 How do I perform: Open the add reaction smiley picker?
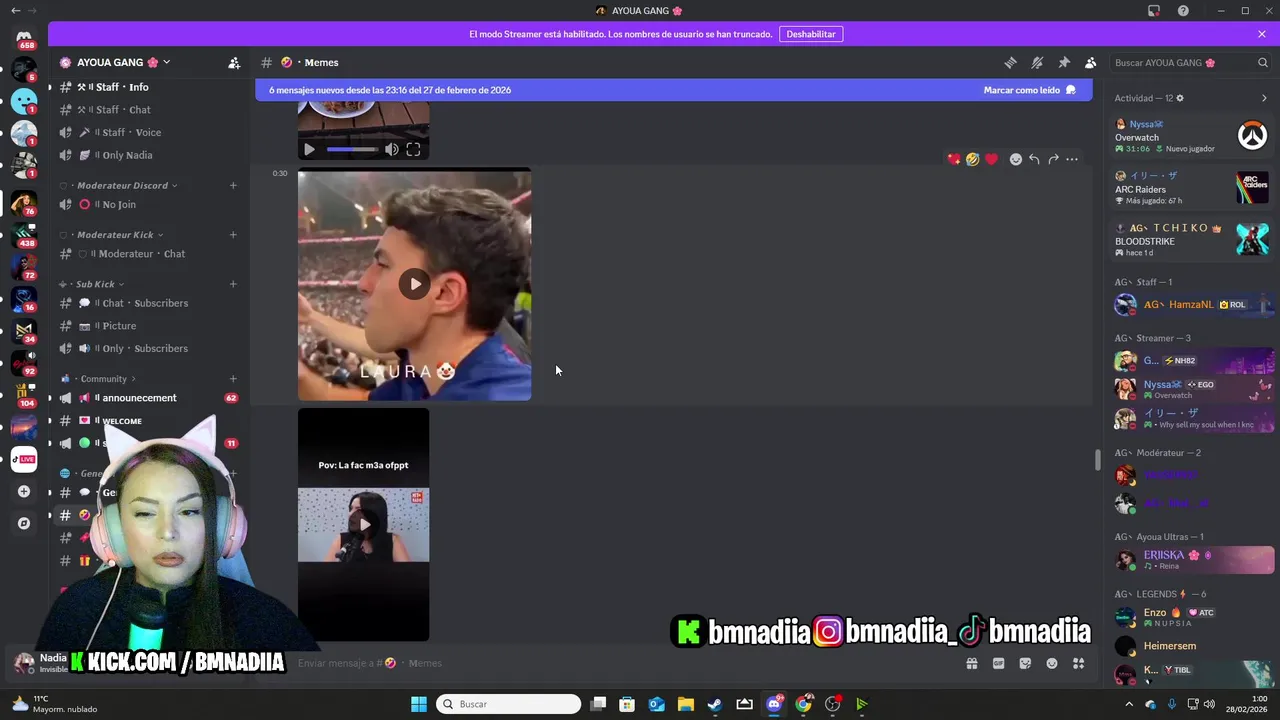tap(1016, 159)
